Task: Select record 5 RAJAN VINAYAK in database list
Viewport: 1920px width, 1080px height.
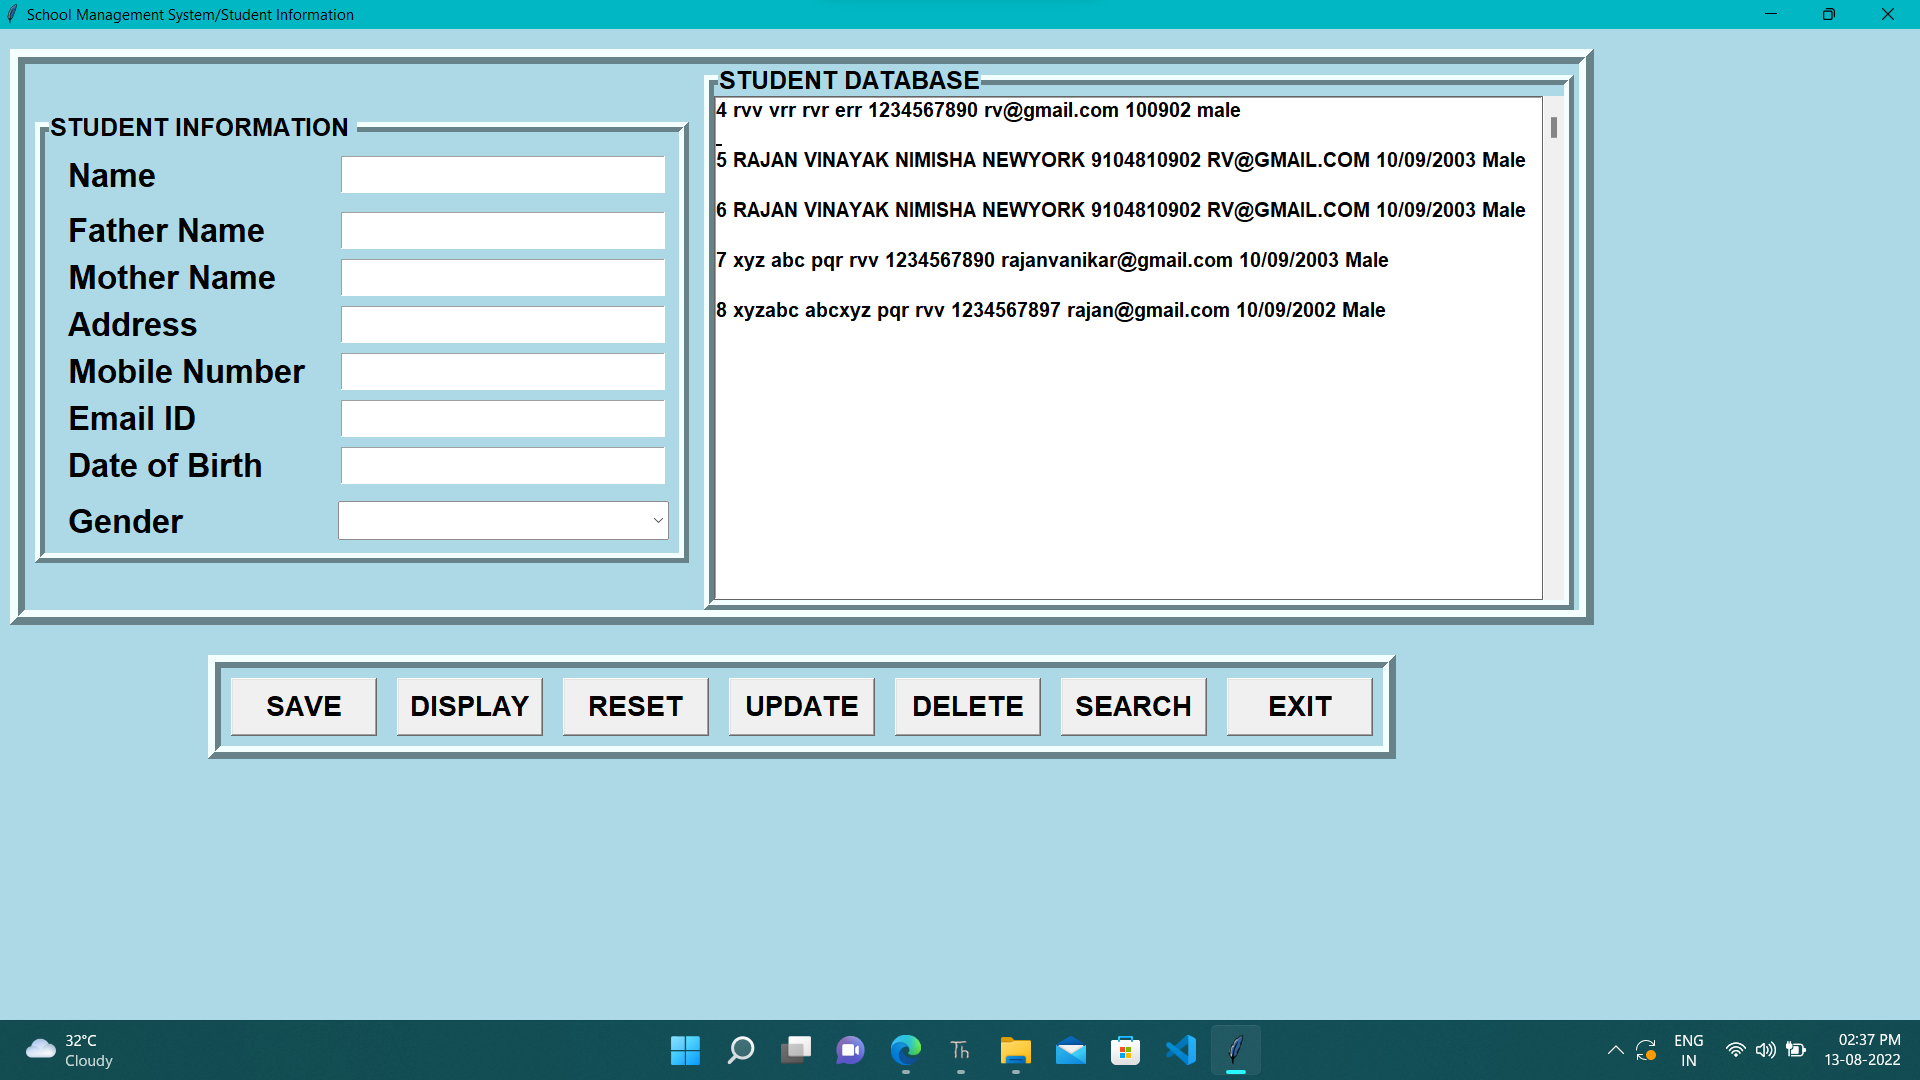Action: [1120, 160]
